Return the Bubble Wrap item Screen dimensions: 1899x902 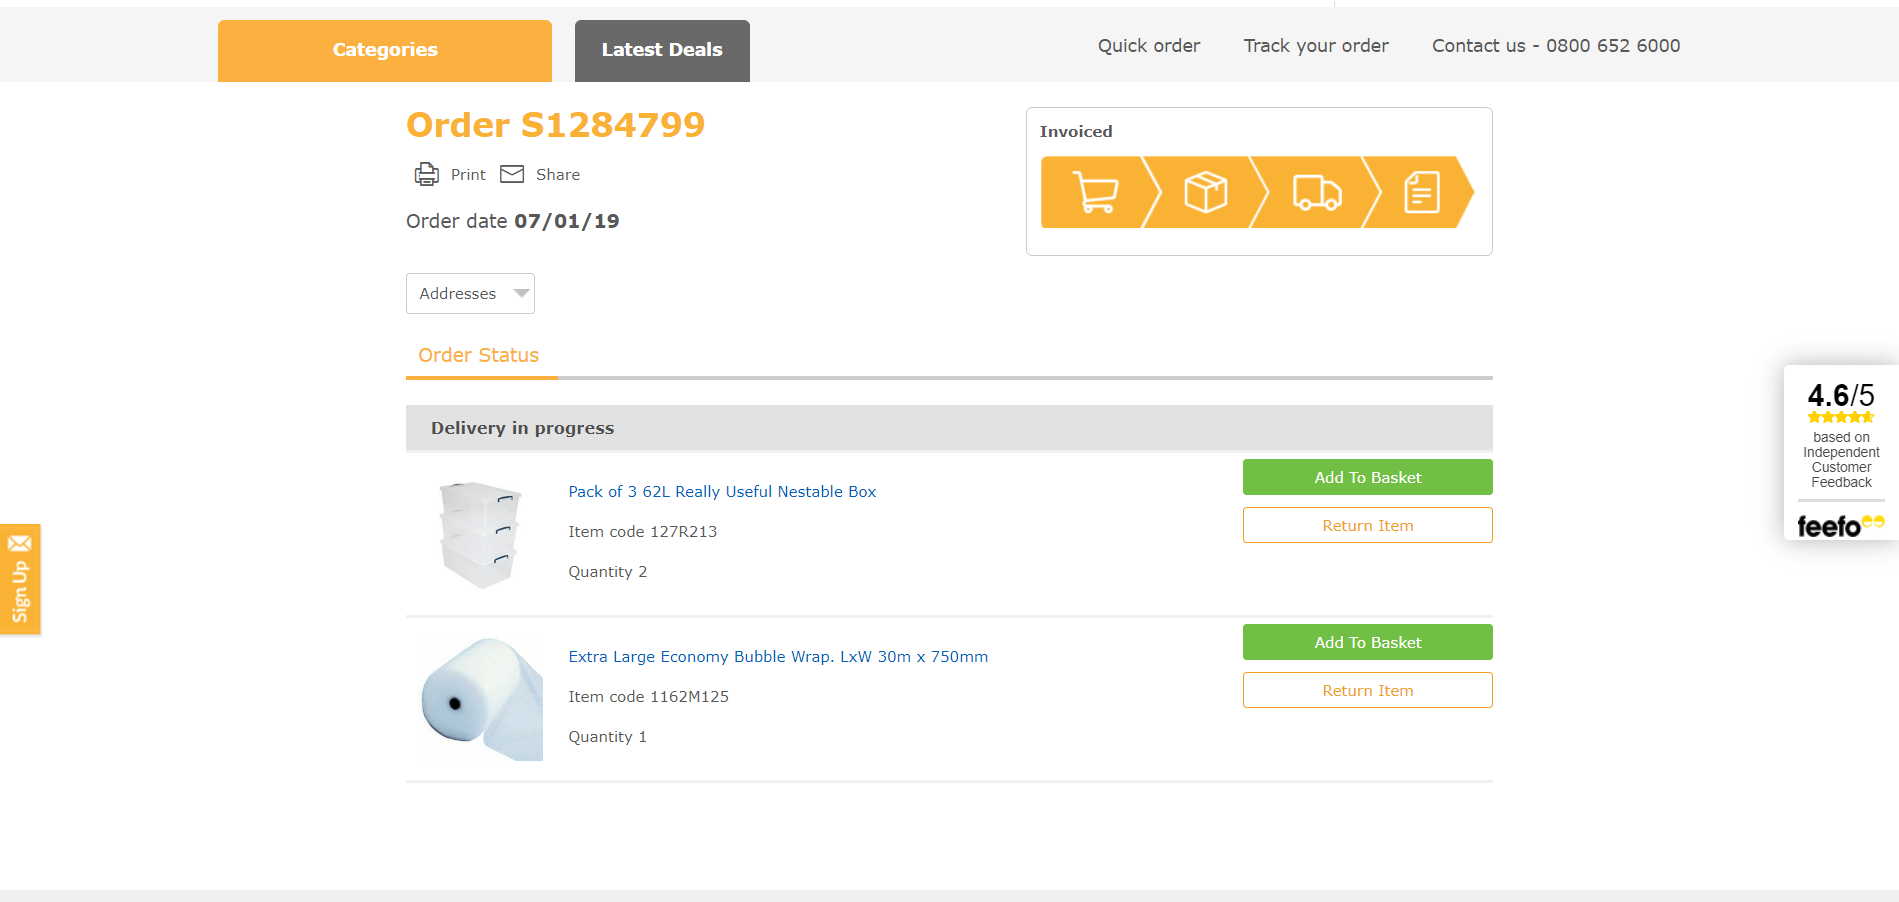click(1367, 690)
